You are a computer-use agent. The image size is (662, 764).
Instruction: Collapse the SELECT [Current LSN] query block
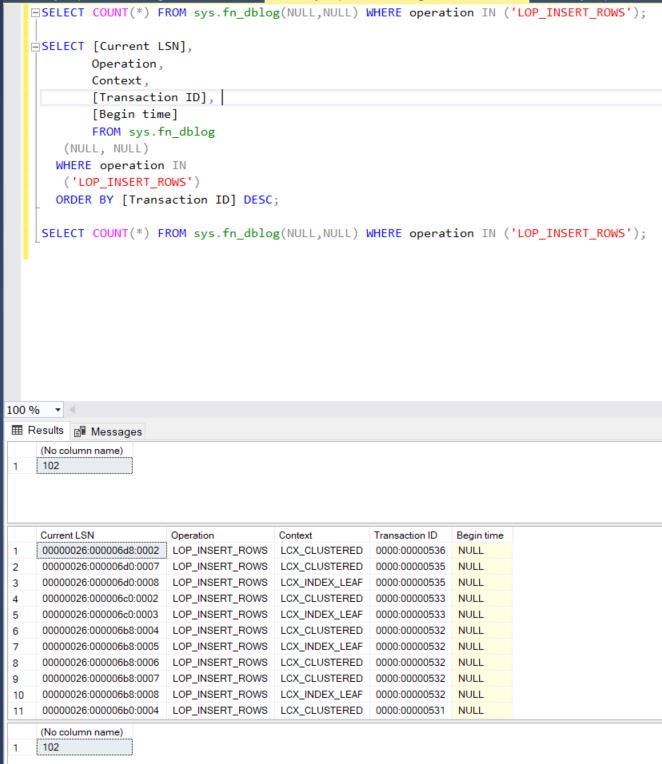tap(35, 47)
